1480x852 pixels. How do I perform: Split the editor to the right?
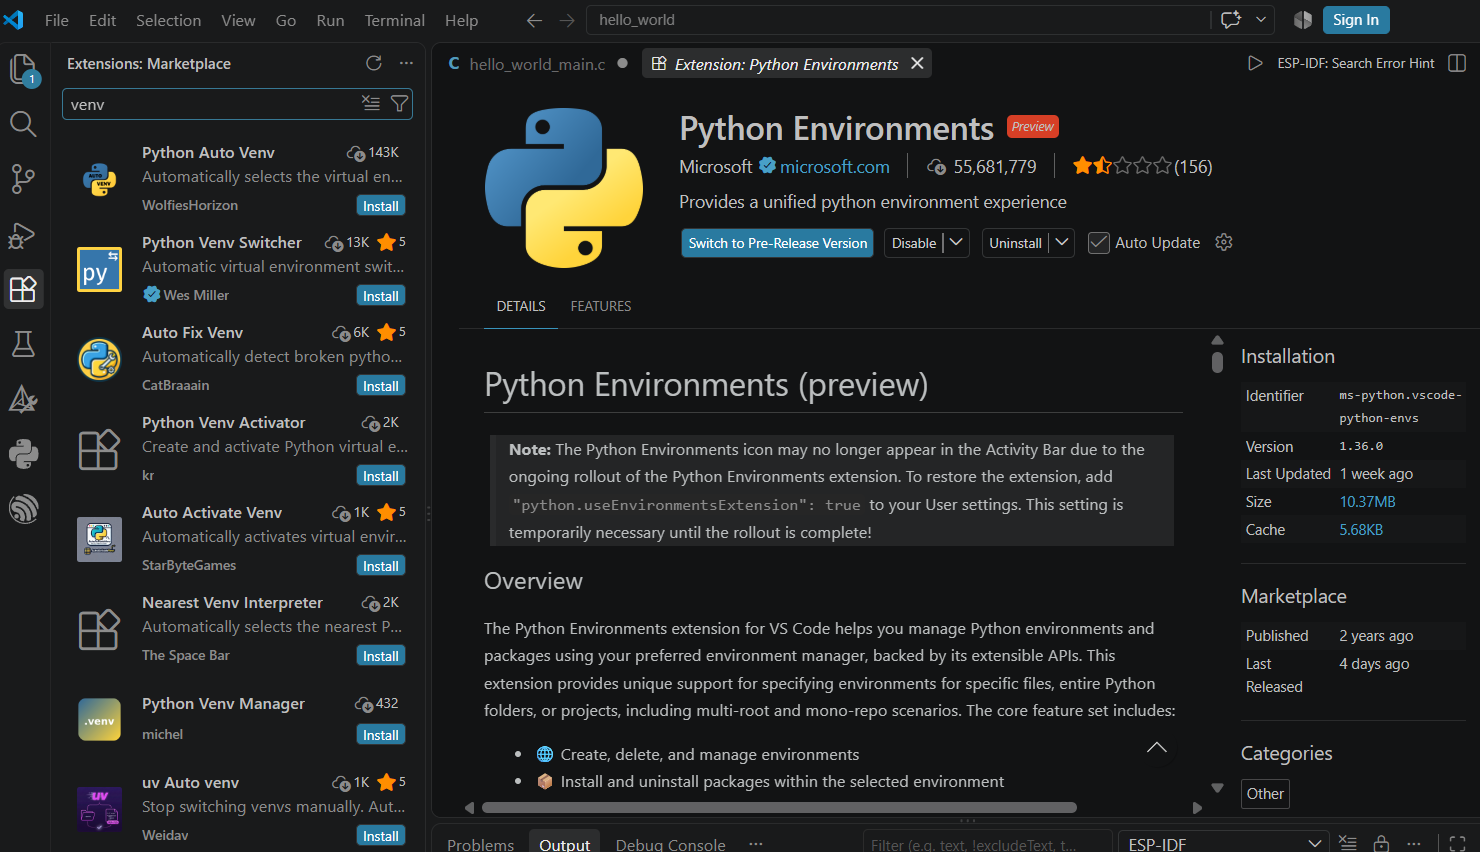coord(1457,63)
